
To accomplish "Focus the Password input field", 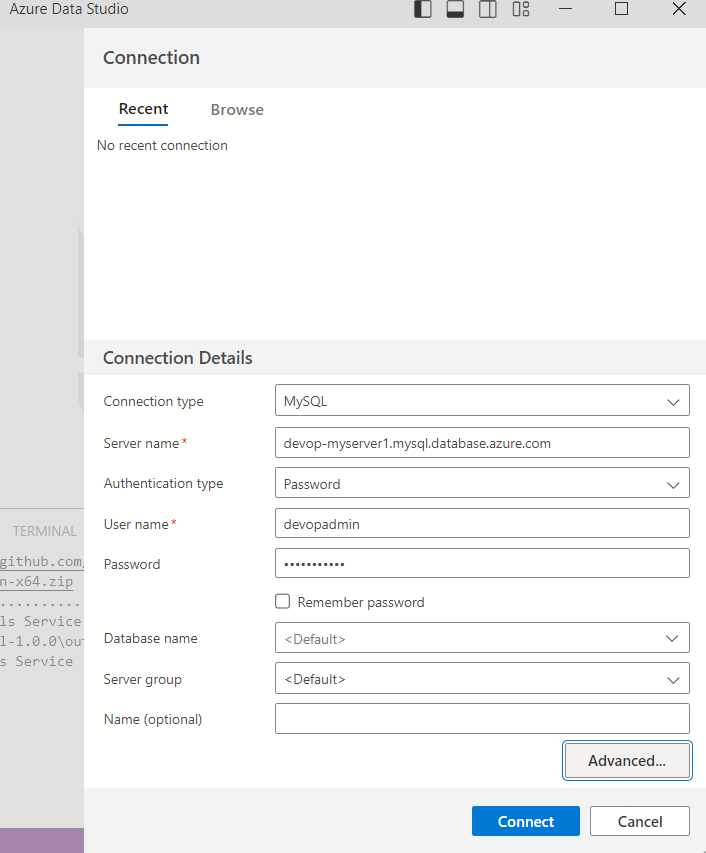I will click(x=482, y=563).
